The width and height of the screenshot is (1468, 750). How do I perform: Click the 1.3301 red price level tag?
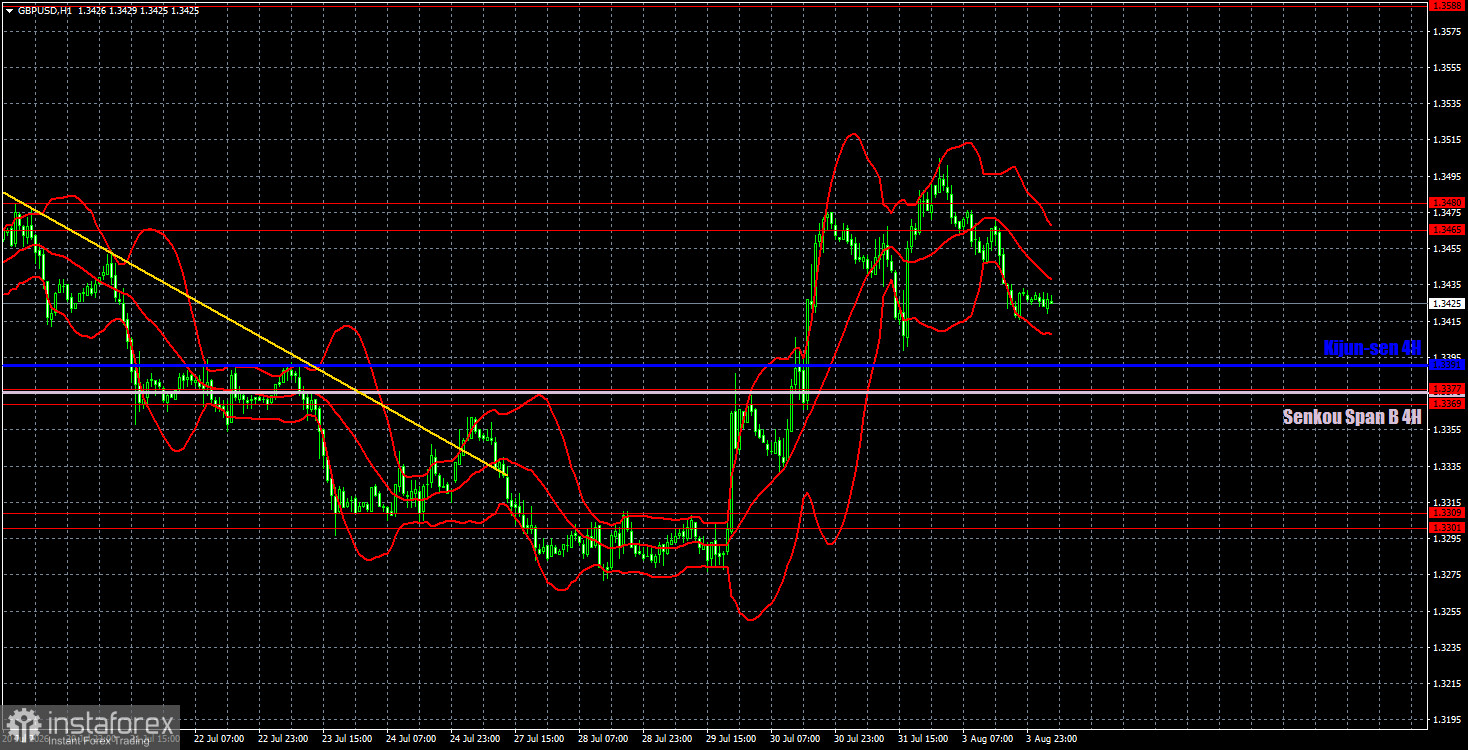[x=1447, y=527]
